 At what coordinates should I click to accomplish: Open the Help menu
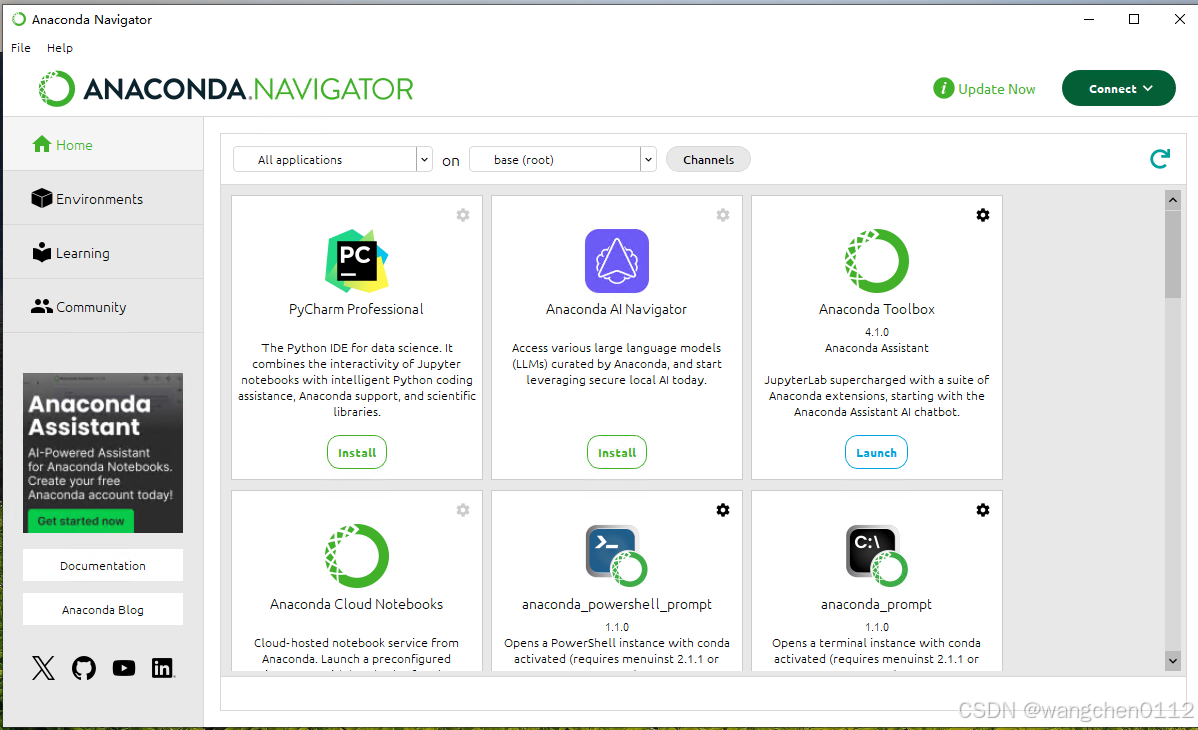click(x=60, y=47)
